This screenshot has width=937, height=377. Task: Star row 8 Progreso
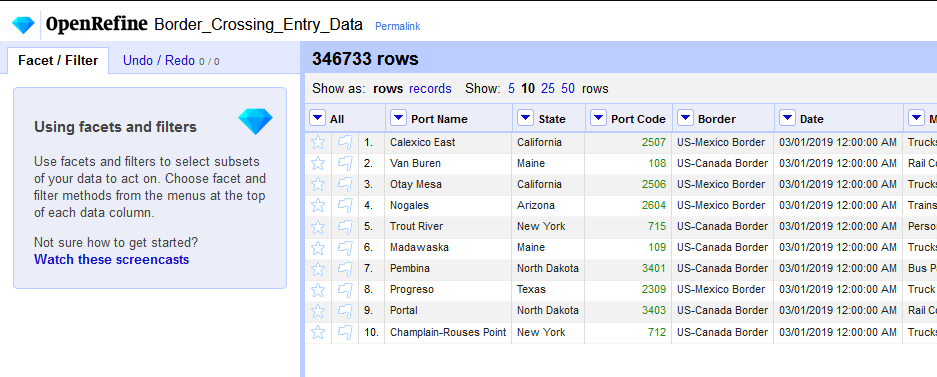(x=319, y=289)
